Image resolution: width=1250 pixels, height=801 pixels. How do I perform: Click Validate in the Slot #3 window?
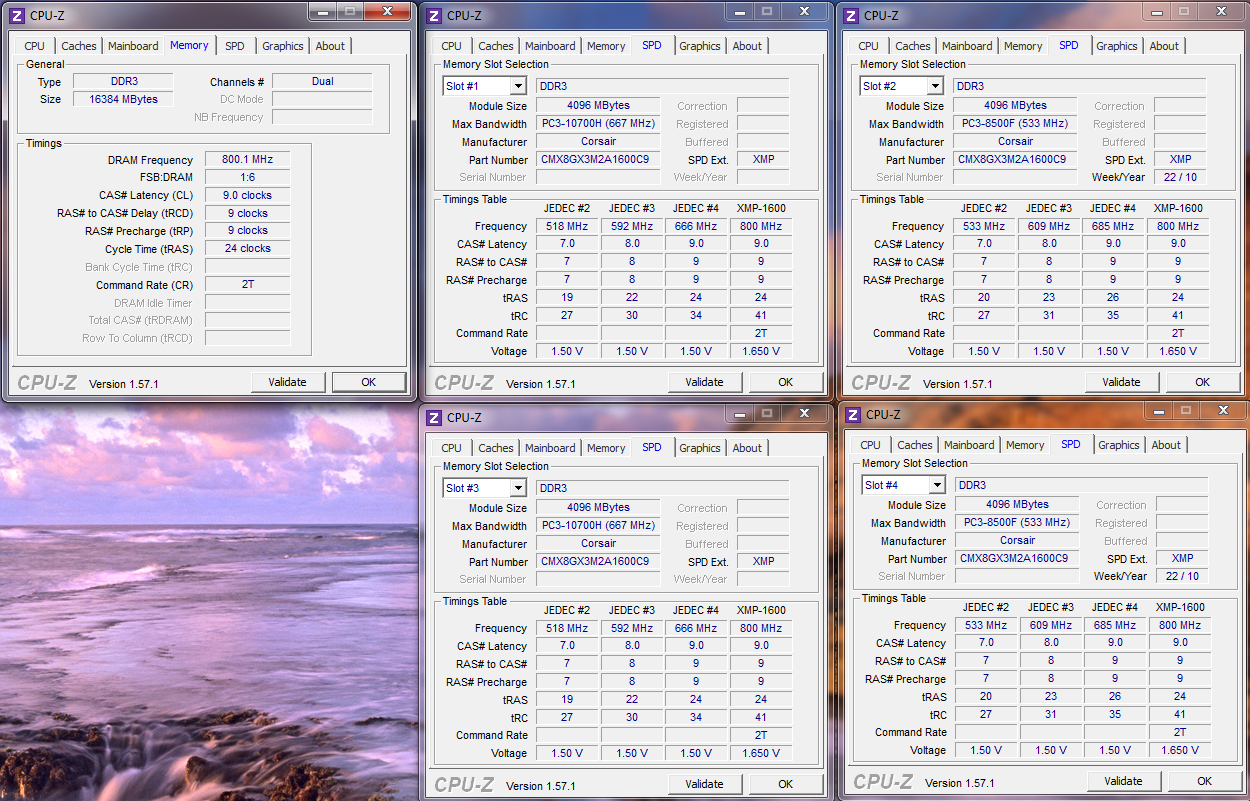(x=705, y=784)
